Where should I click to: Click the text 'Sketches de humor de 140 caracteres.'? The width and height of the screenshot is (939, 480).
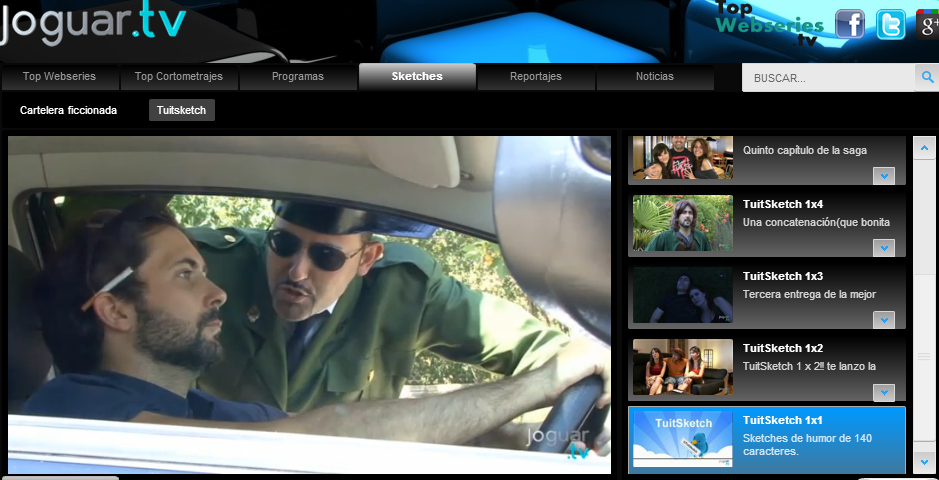pyautogui.click(x=807, y=445)
